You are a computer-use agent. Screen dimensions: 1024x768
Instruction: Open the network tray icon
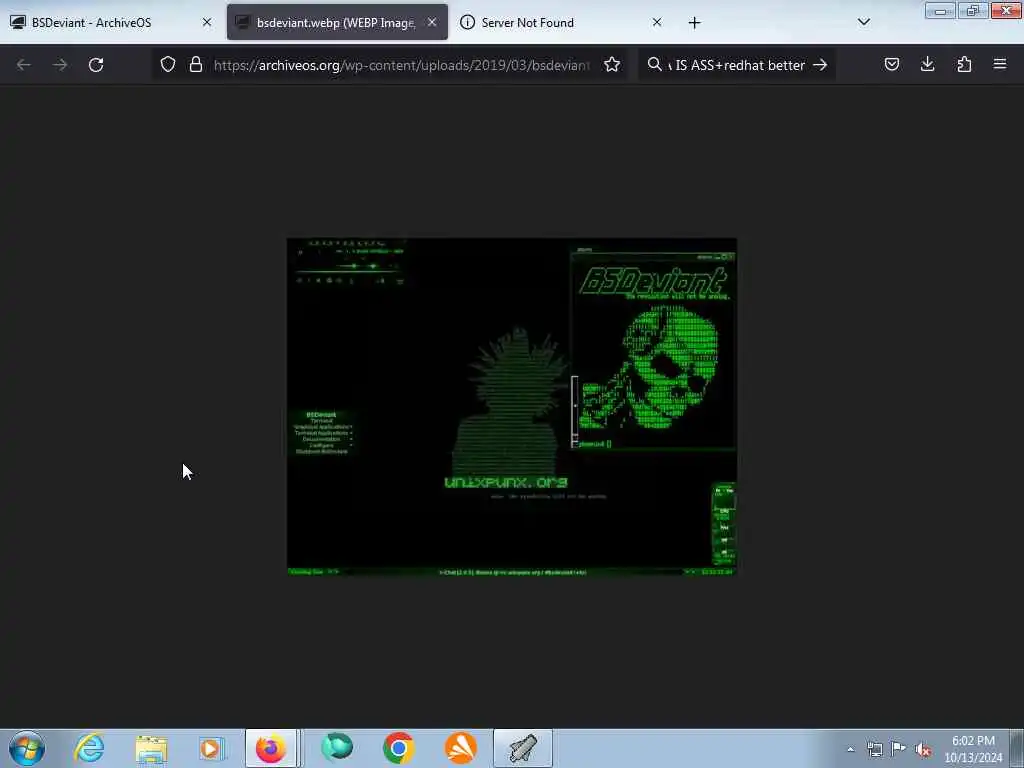[x=874, y=749]
